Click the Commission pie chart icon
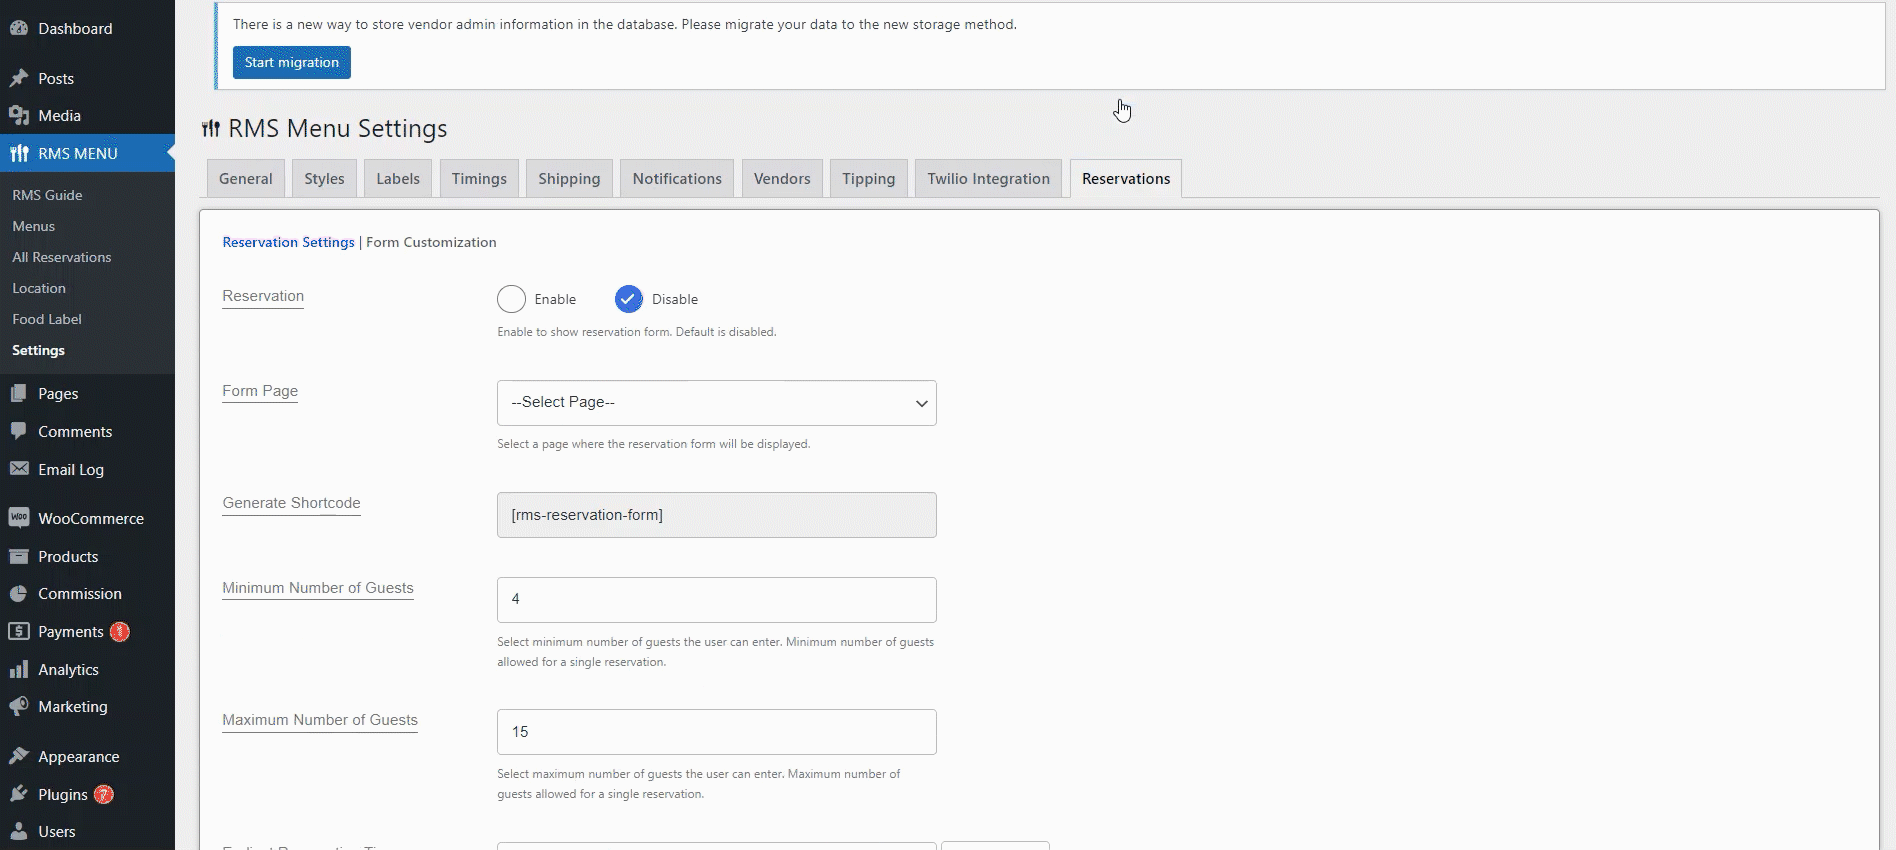The image size is (1896, 850). [19, 594]
